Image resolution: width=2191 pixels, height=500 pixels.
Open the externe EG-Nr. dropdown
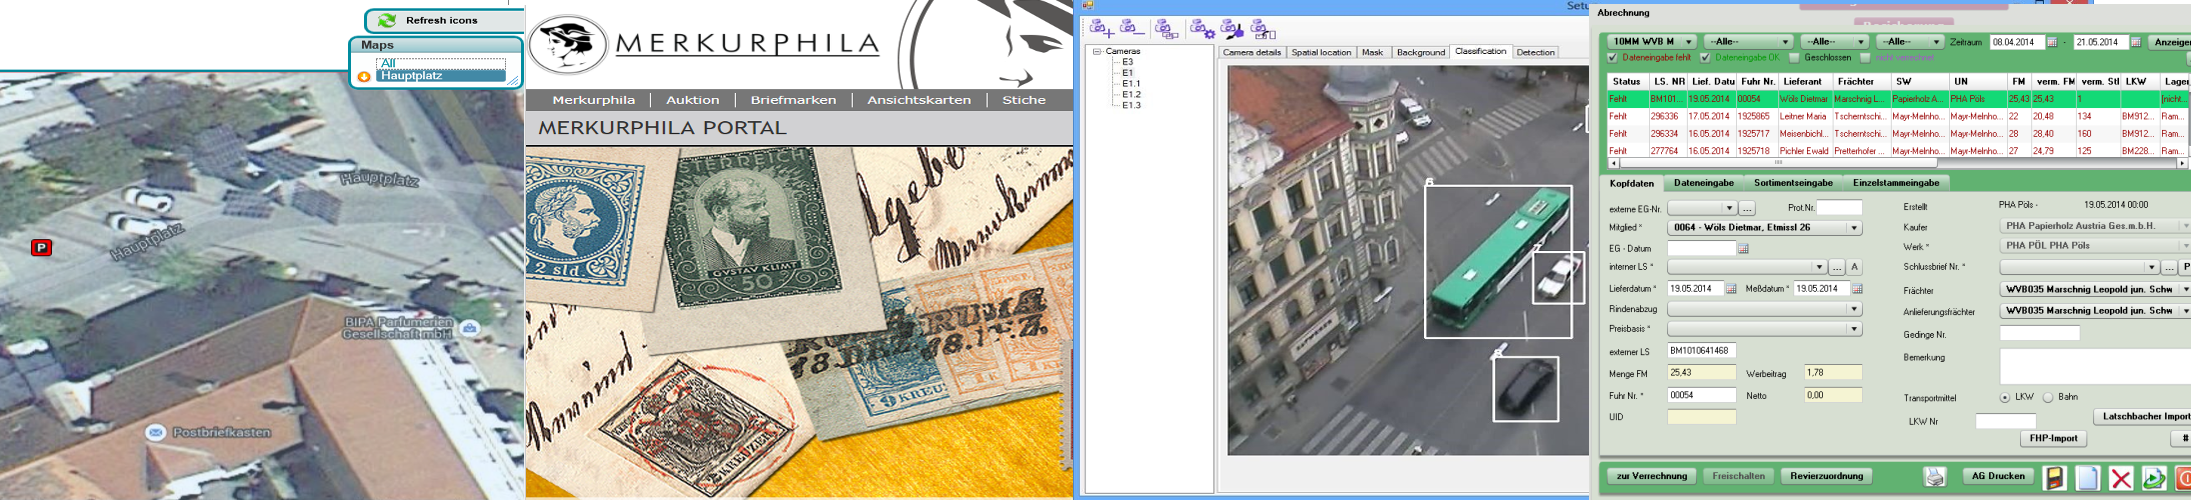1702,208
